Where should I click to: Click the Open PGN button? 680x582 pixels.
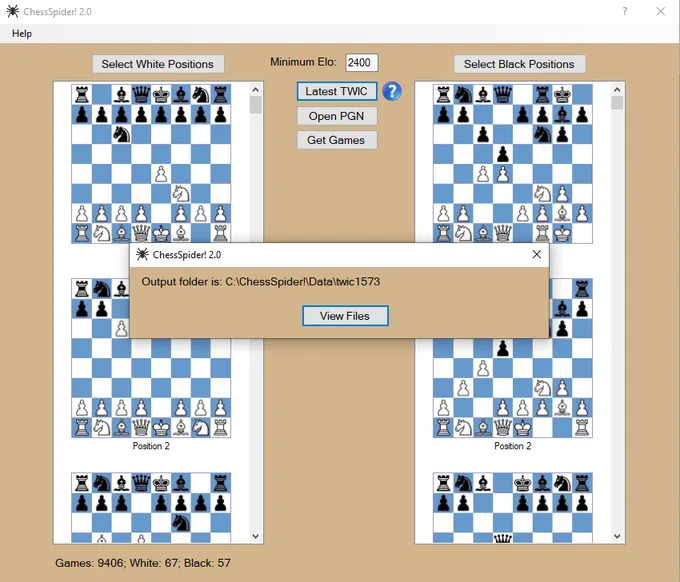click(x=337, y=116)
